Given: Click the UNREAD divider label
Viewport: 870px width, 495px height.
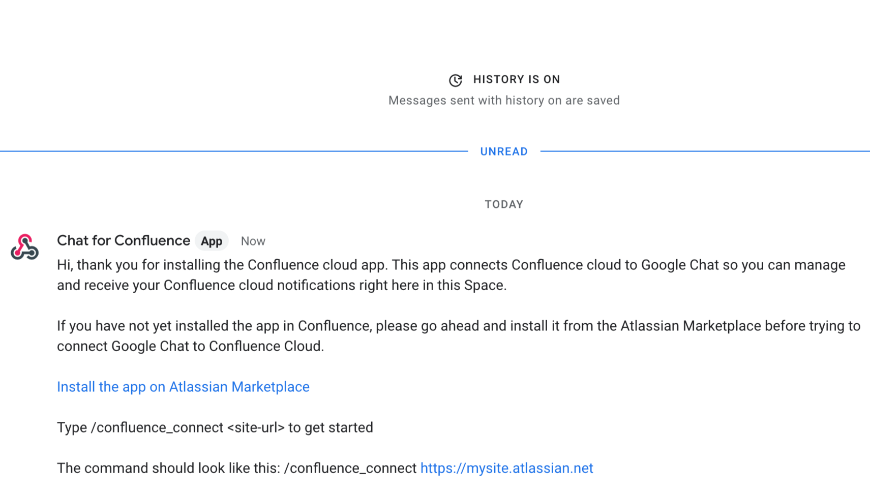Looking at the screenshot, I should pos(504,152).
